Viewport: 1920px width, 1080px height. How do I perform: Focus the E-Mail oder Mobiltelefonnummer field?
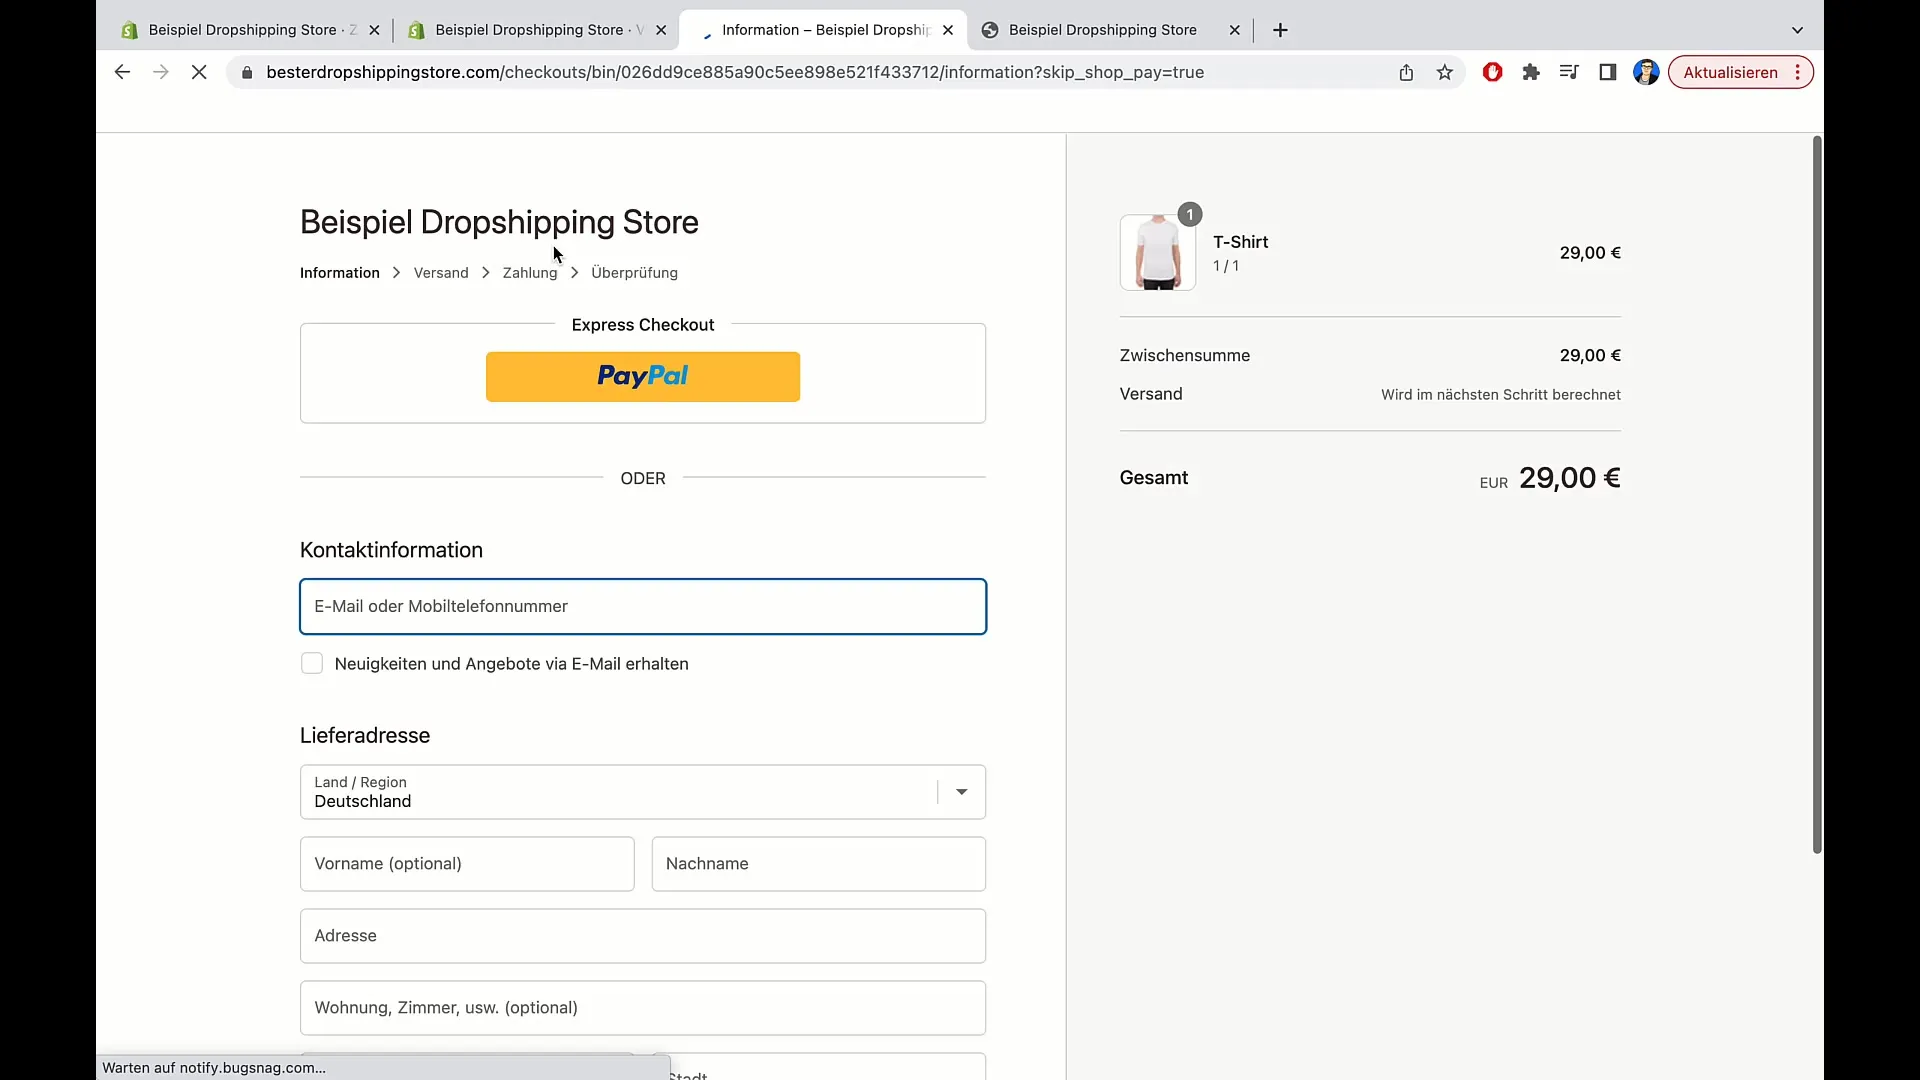point(643,606)
